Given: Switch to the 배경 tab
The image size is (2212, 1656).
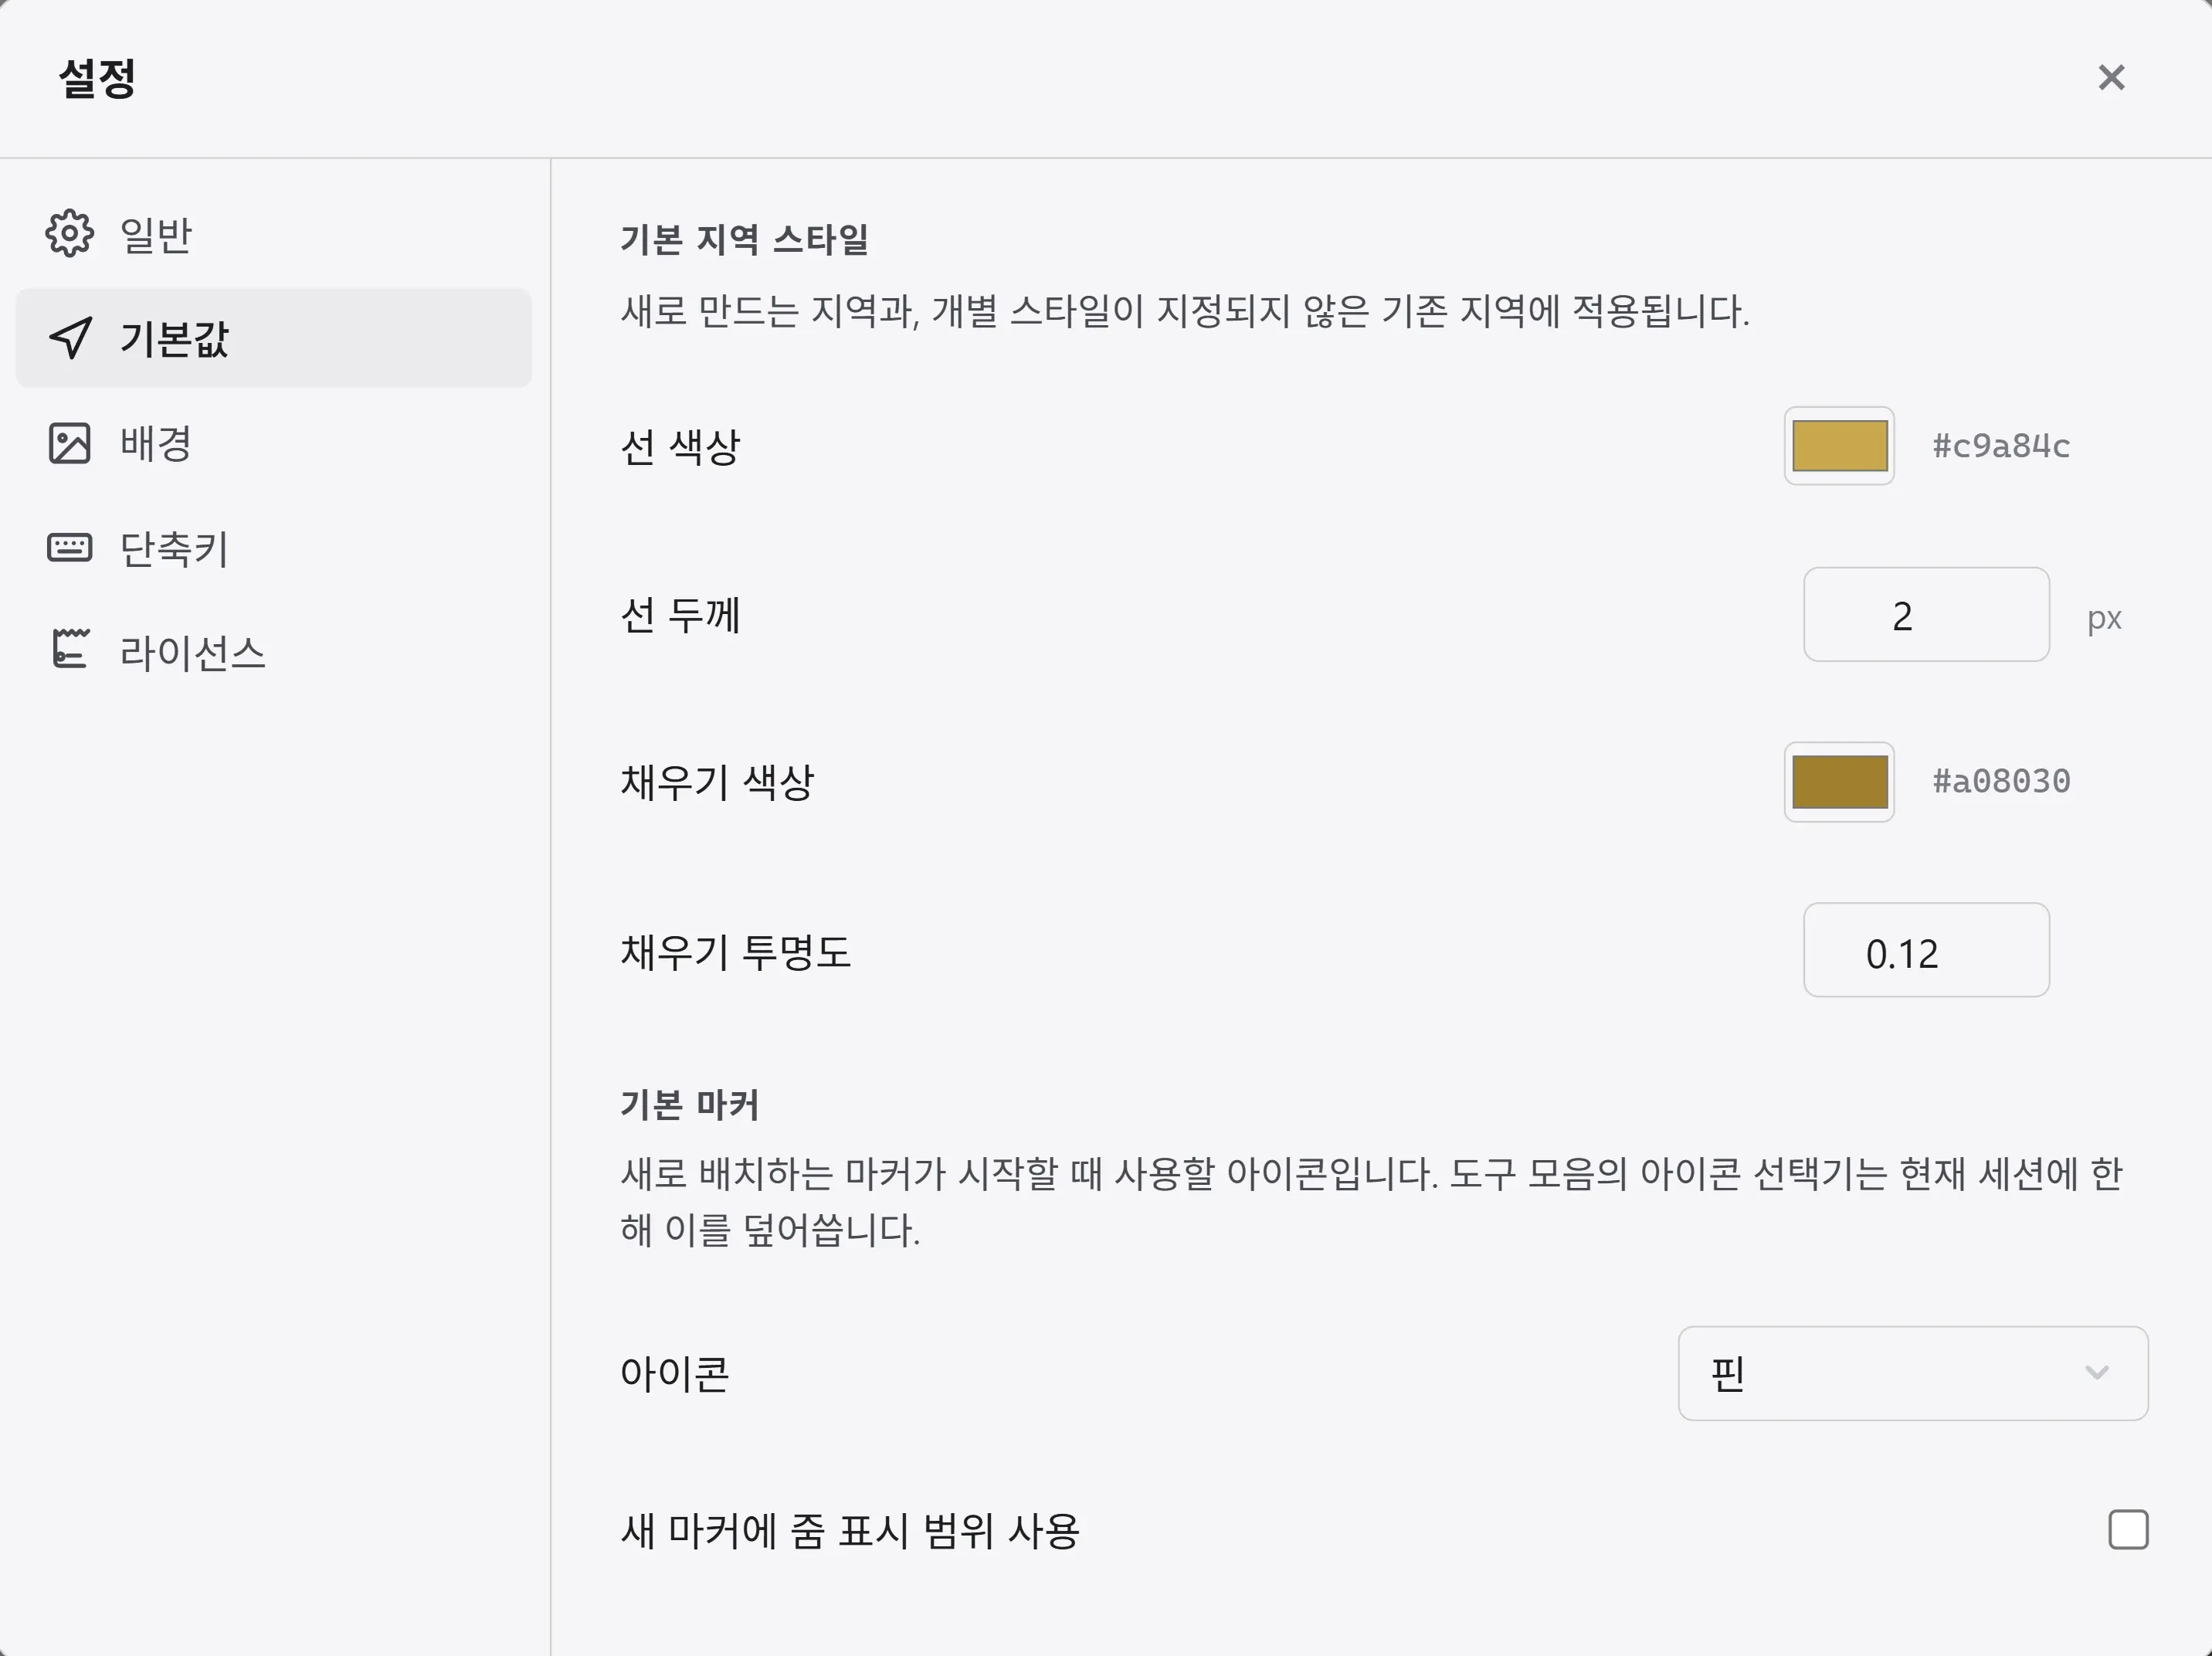Looking at the screenshot, I should pyautogui.click(x=273, y=443).
